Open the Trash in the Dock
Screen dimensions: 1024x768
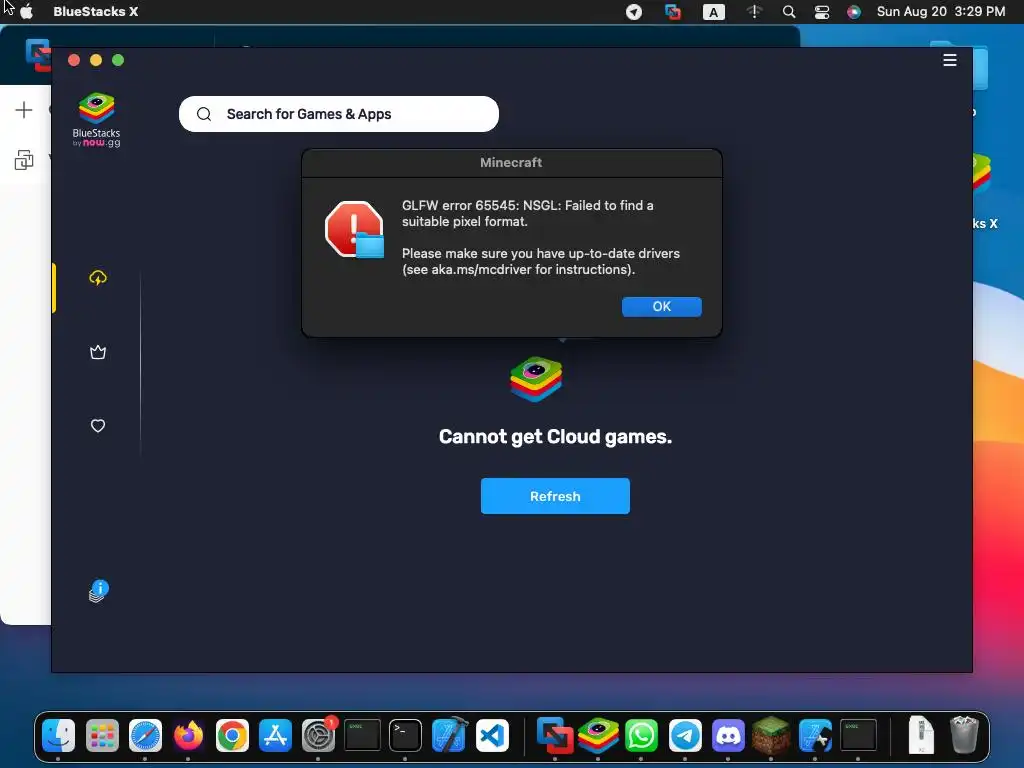[963, 735]
